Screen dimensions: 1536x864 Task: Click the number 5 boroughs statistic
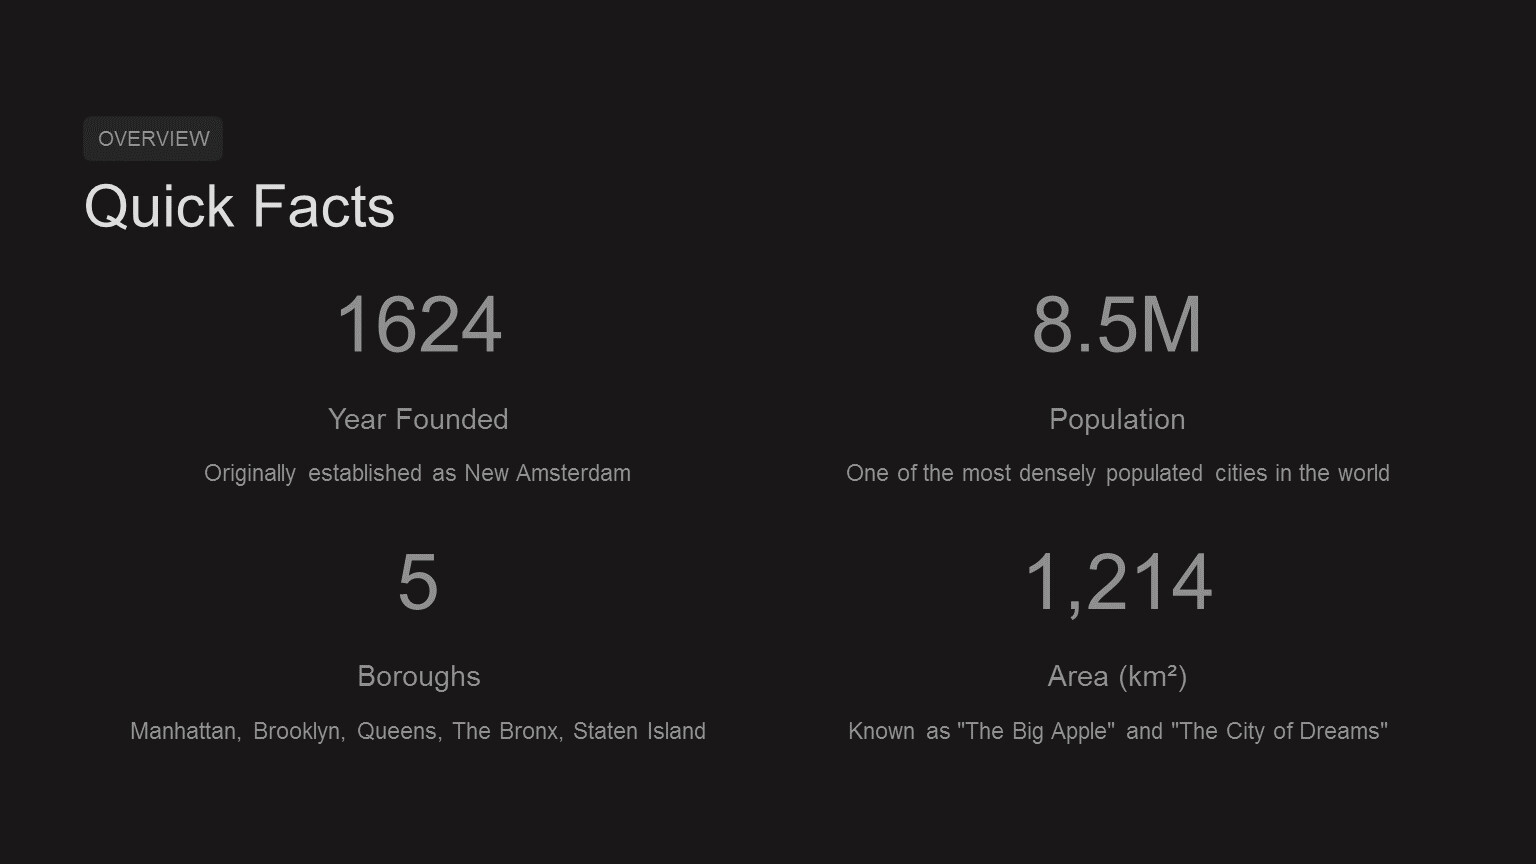(x=418, y=582)
